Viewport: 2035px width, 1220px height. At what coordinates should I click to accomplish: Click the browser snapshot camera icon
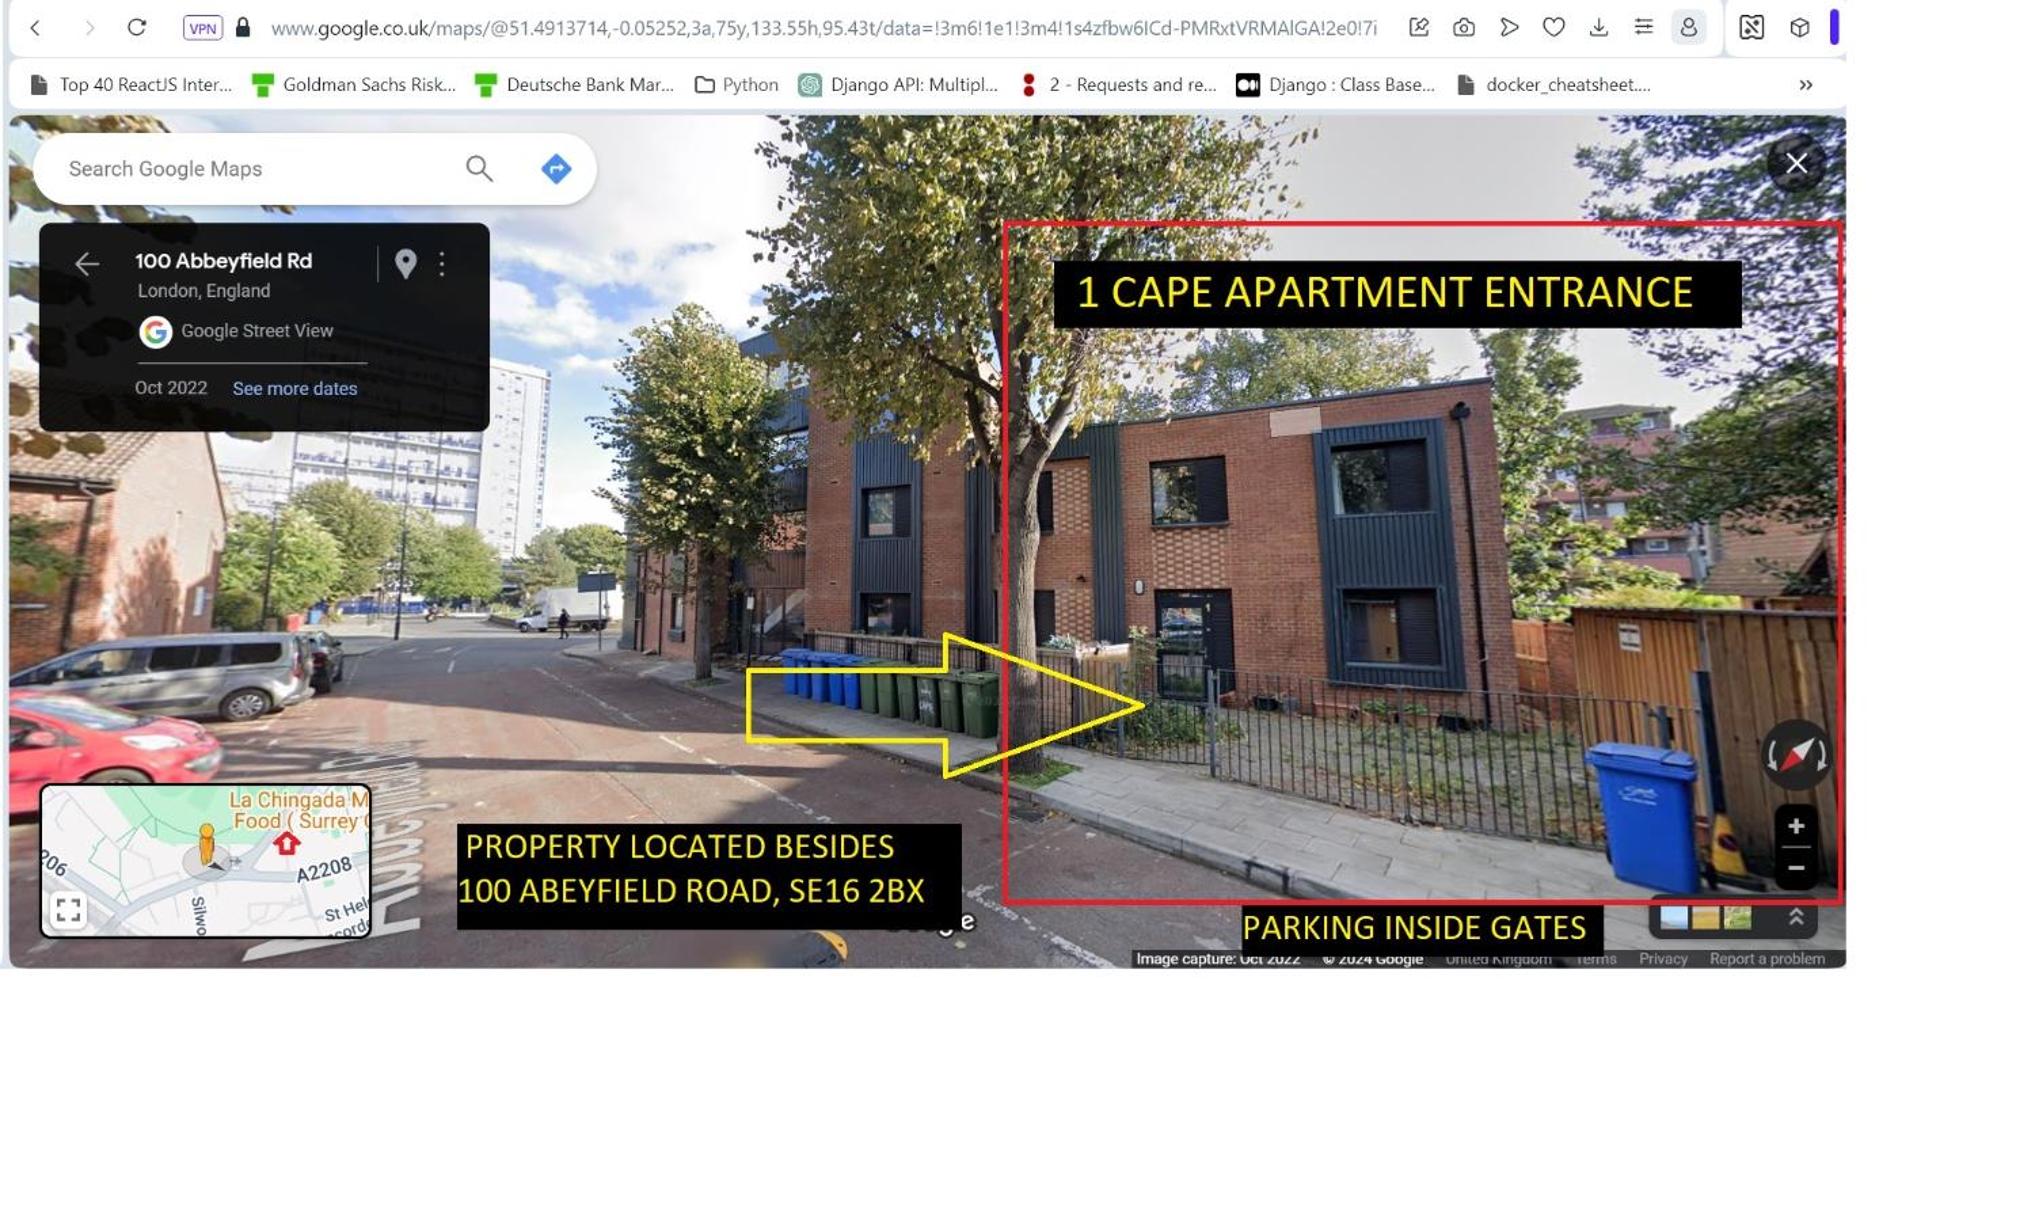1464,28
